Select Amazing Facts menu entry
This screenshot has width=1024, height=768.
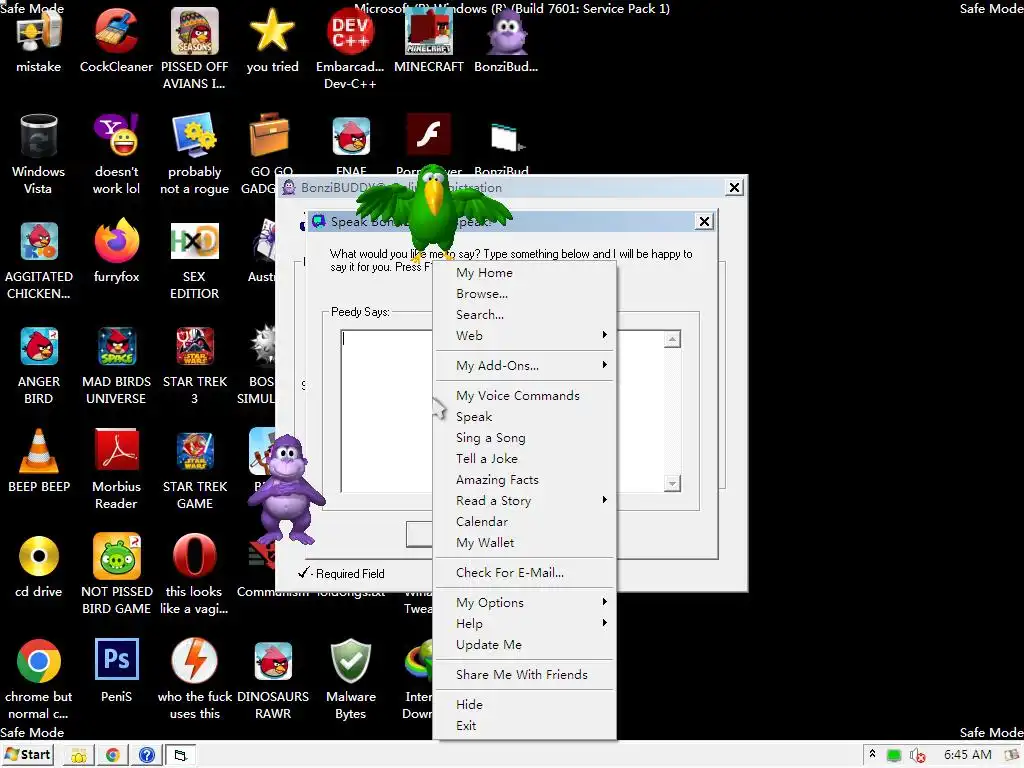point(526,480)
